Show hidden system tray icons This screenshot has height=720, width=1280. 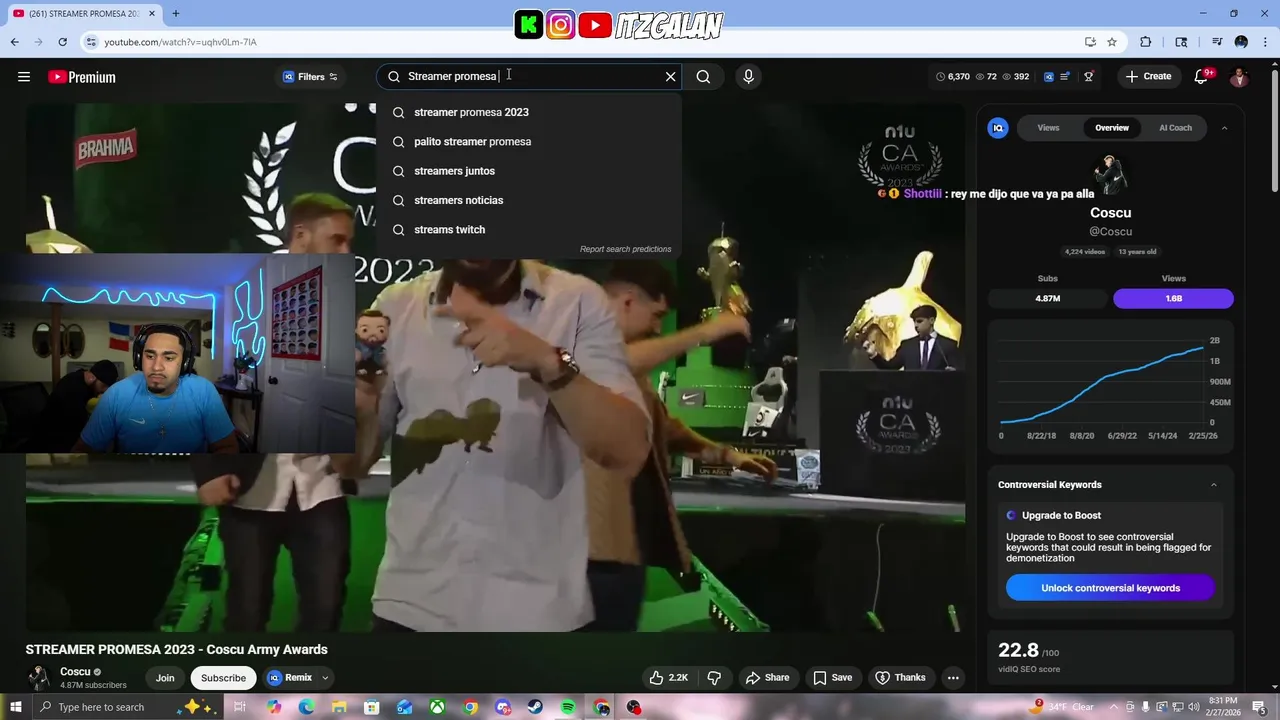pos(1114,707)
